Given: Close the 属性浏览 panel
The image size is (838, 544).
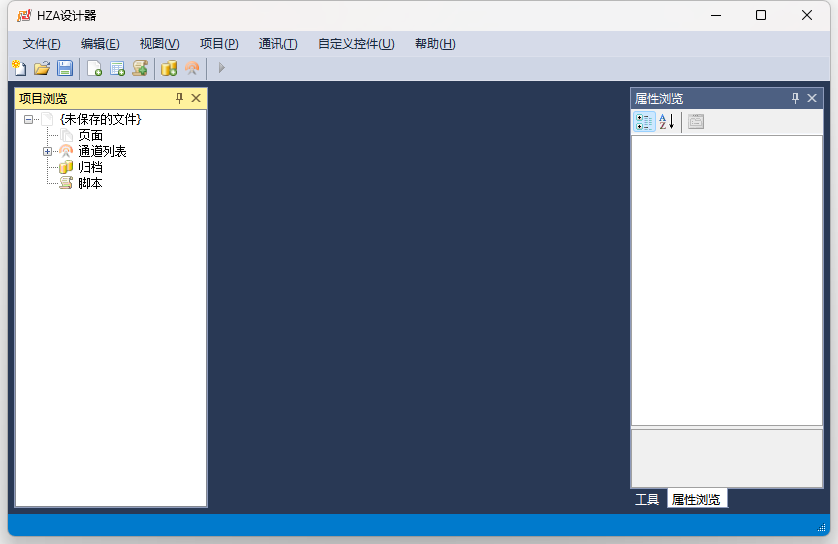Looking at the screenshot, I should click(x=812, y=98).
